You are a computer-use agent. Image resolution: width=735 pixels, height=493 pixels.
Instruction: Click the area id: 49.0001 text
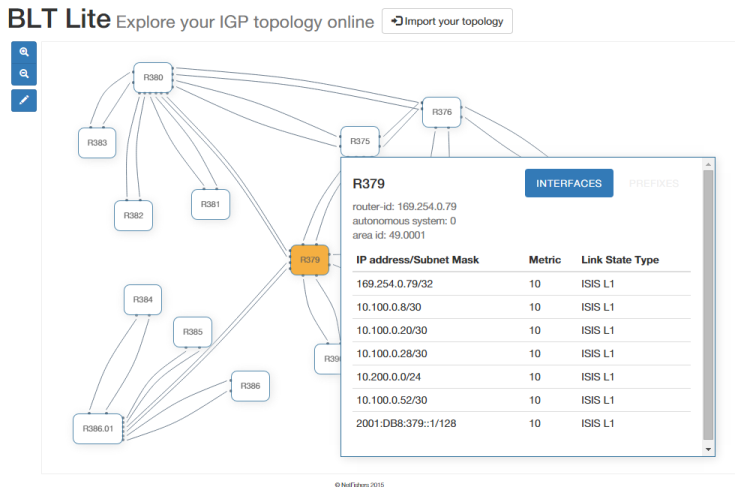(389, 235)
